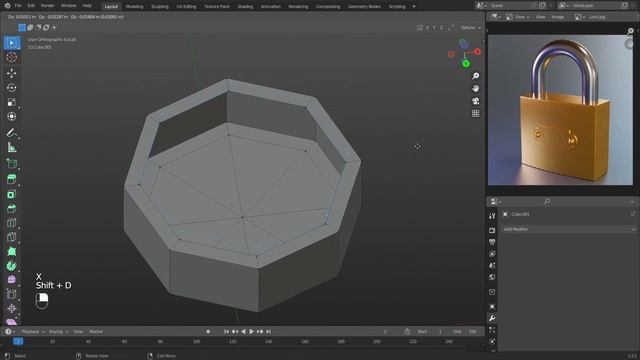This screenshot has height=360, width=640.
Task: Open the image editor Image menu
Action: [x=557, y=17]
